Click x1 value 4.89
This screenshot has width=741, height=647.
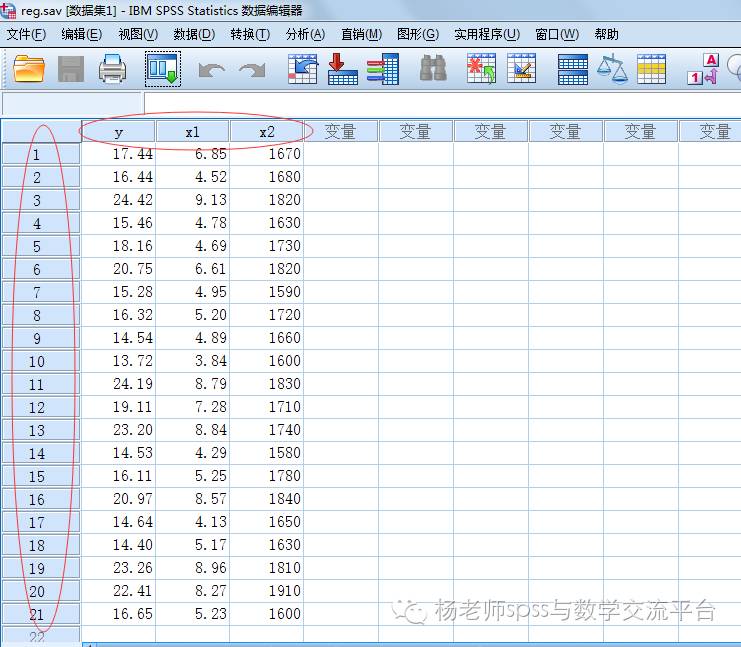click(x=193, y=338)
